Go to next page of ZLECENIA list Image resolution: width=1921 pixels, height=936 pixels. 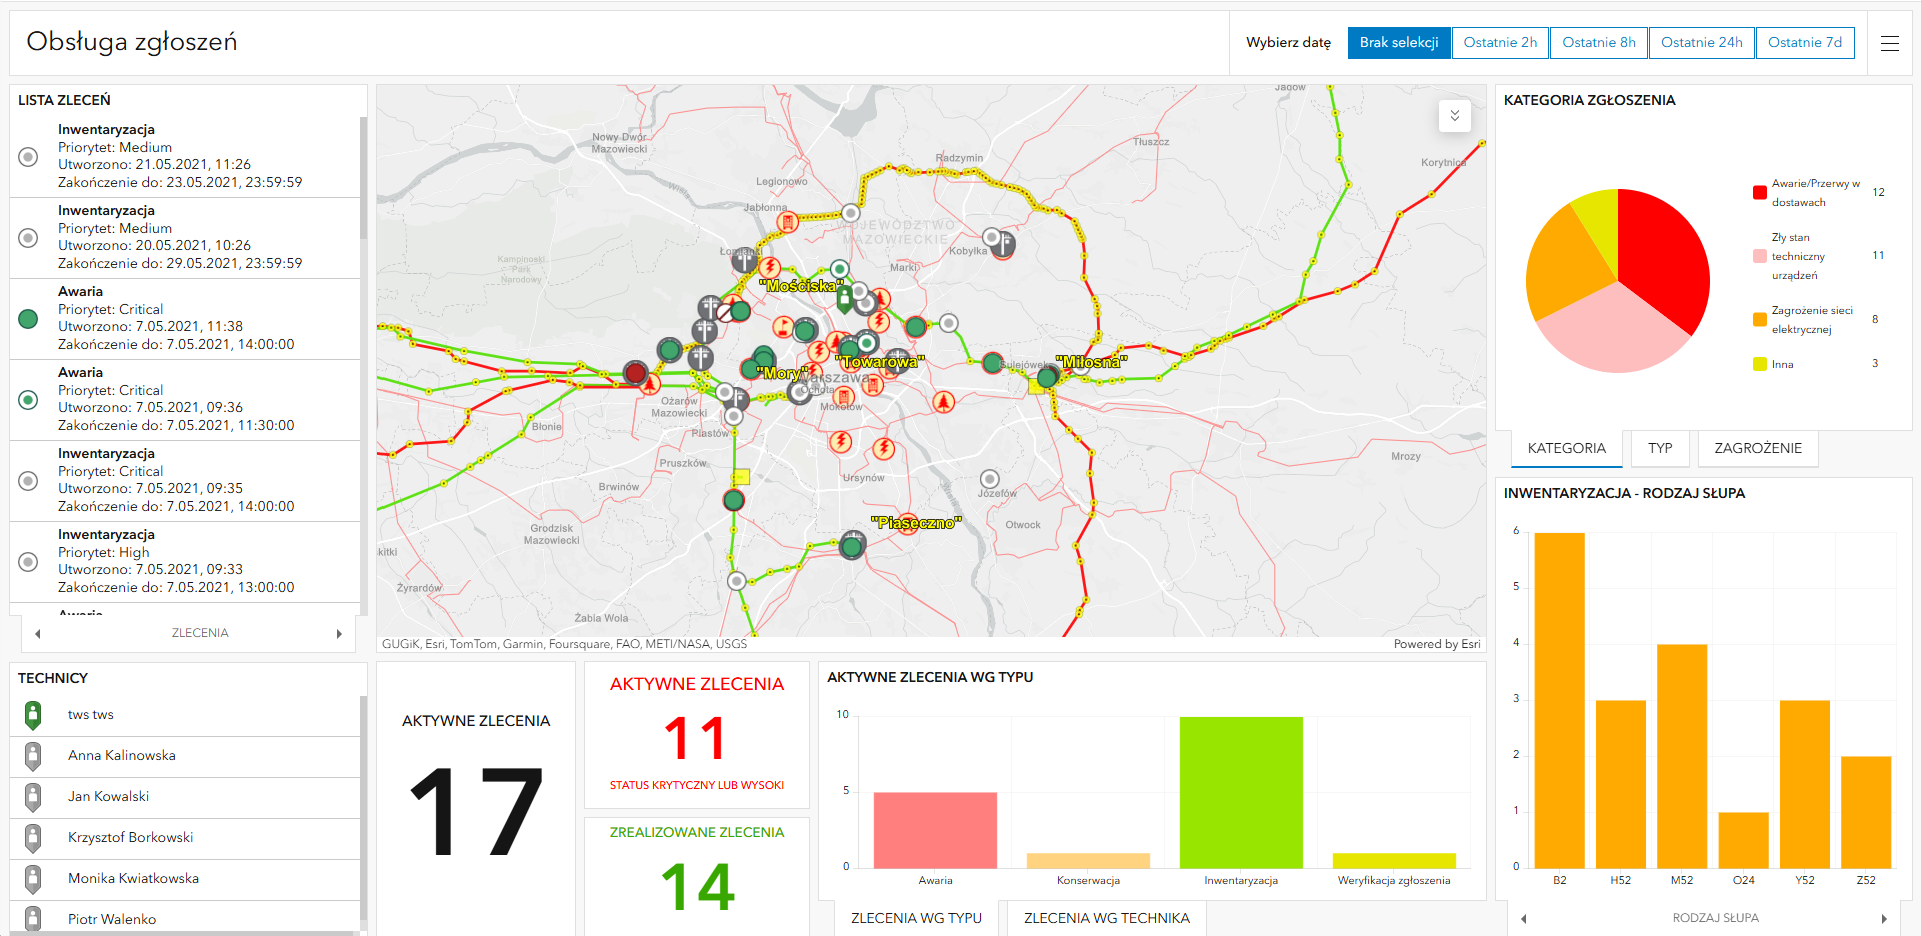(x=339, y=634)
